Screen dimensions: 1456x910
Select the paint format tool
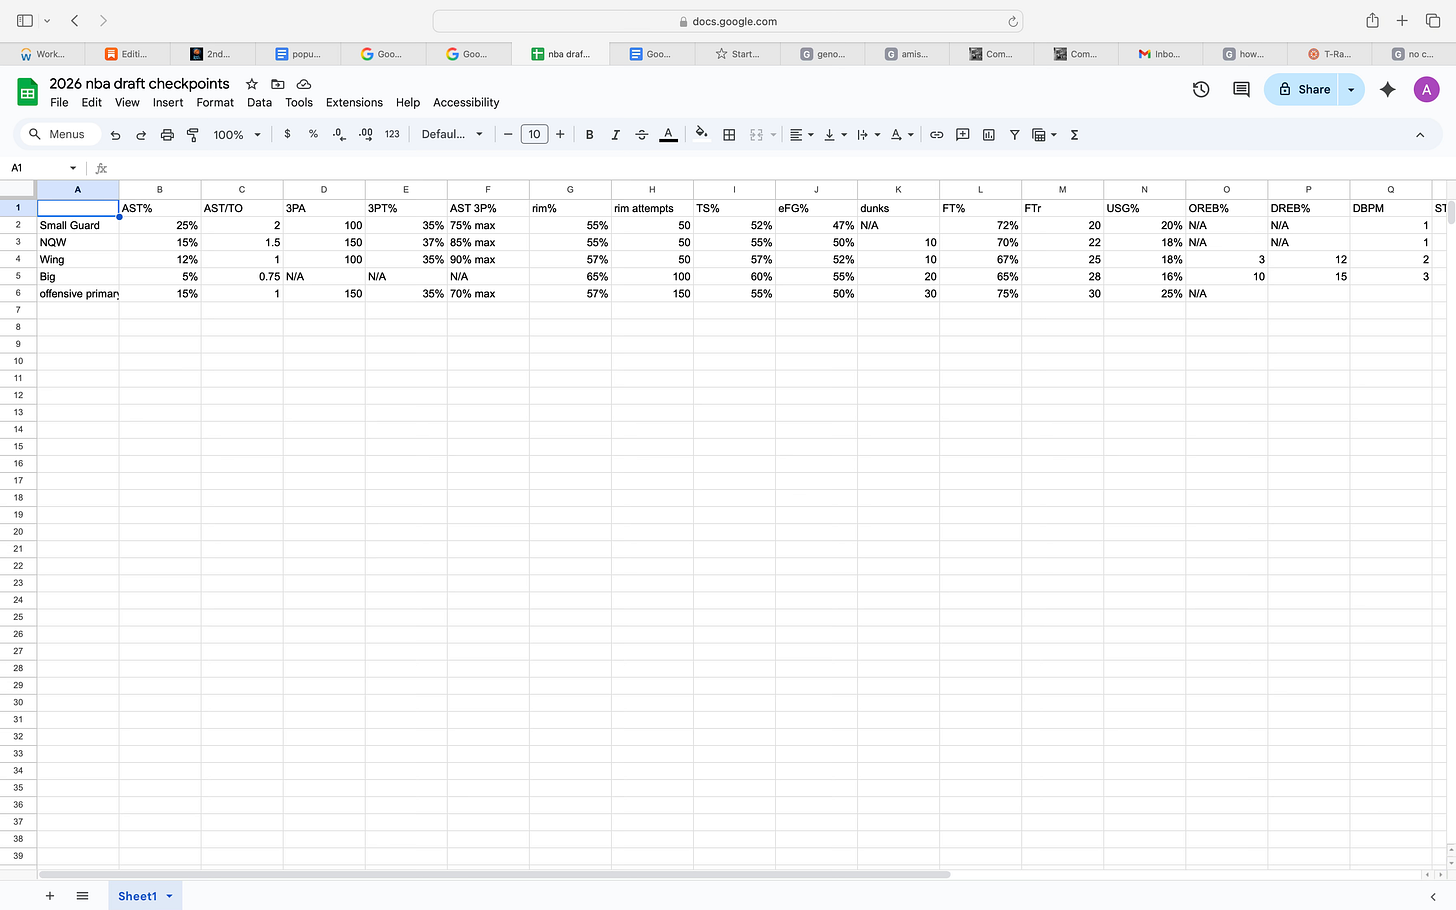(x=193, y=135)
